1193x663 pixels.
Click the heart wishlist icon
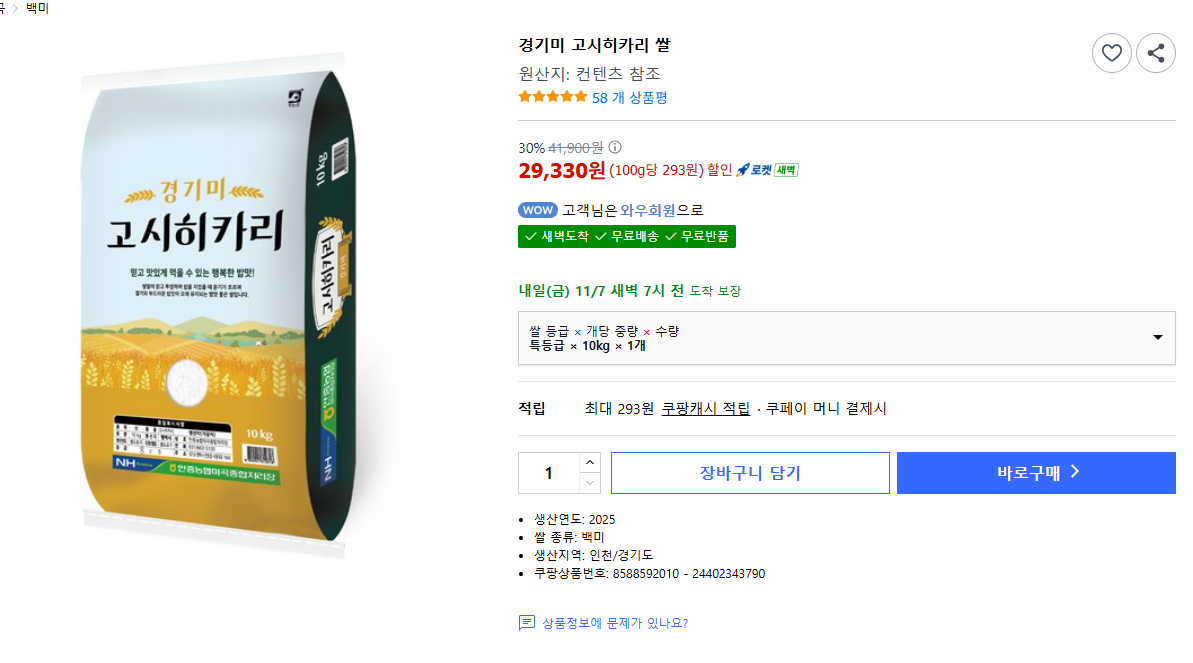[x=1111, y=53]
